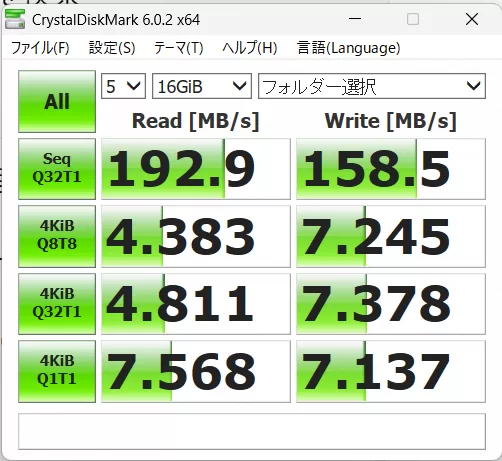
Task: Expand the test count dropdown showing 5
Action: coord(123,86)
